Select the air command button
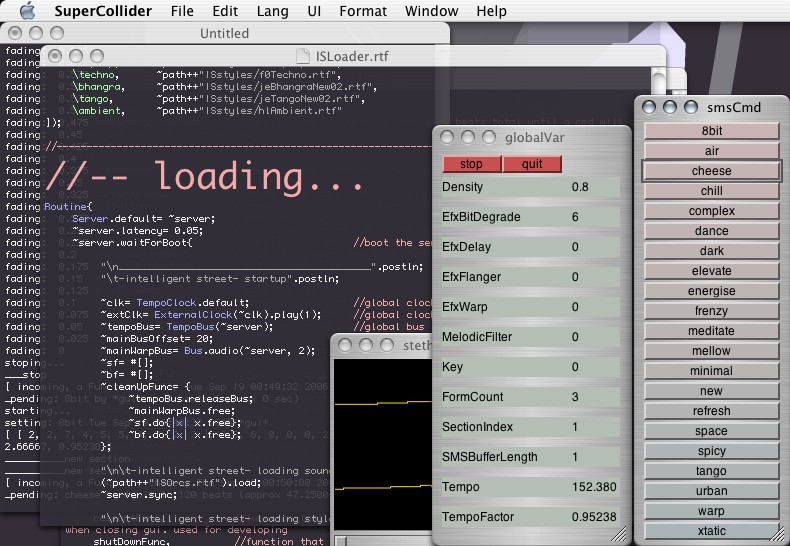 click(711, 151)
